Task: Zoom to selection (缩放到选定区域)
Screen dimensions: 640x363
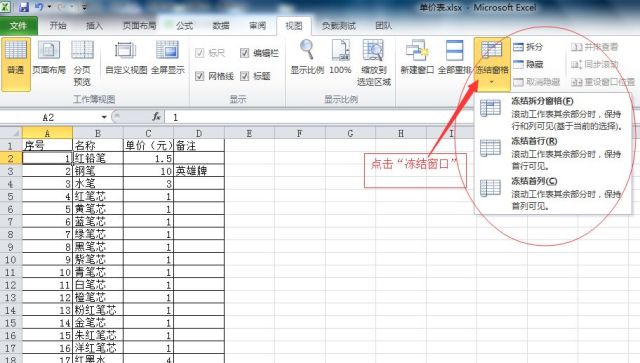Action: 373,62
